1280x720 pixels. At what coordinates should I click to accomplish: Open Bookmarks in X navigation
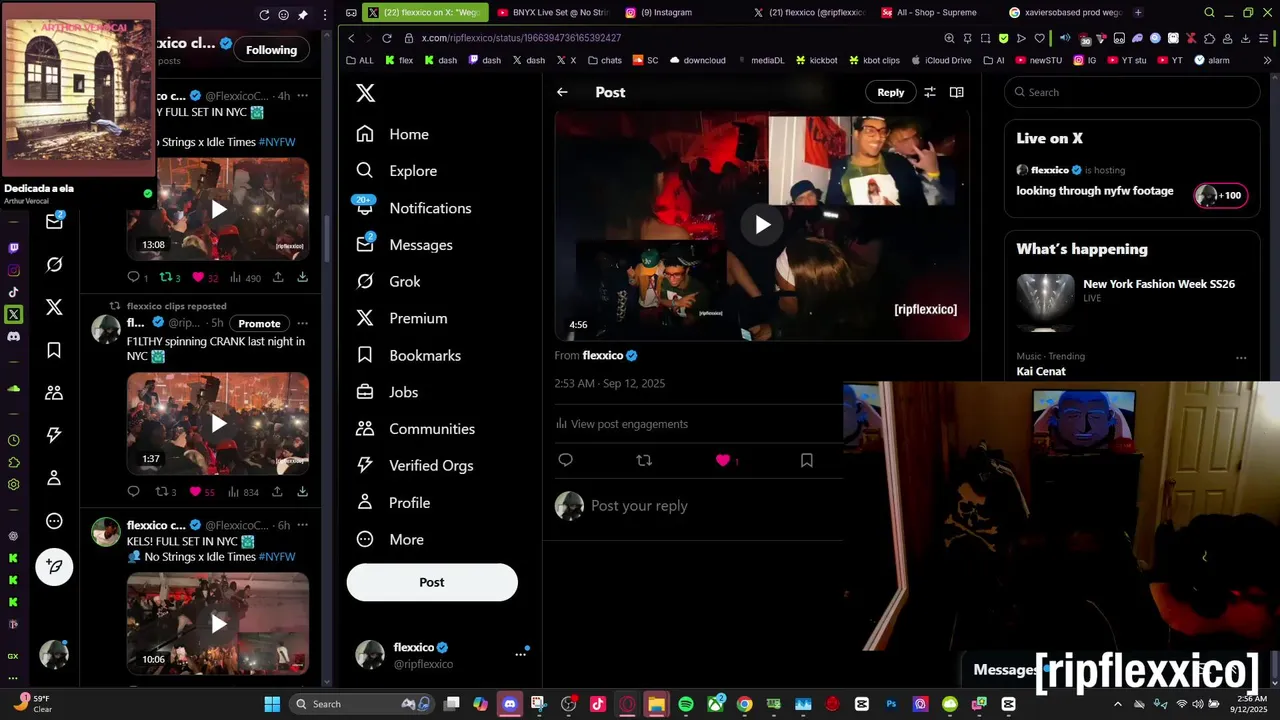pyautogui.click(x=409, y=355)
